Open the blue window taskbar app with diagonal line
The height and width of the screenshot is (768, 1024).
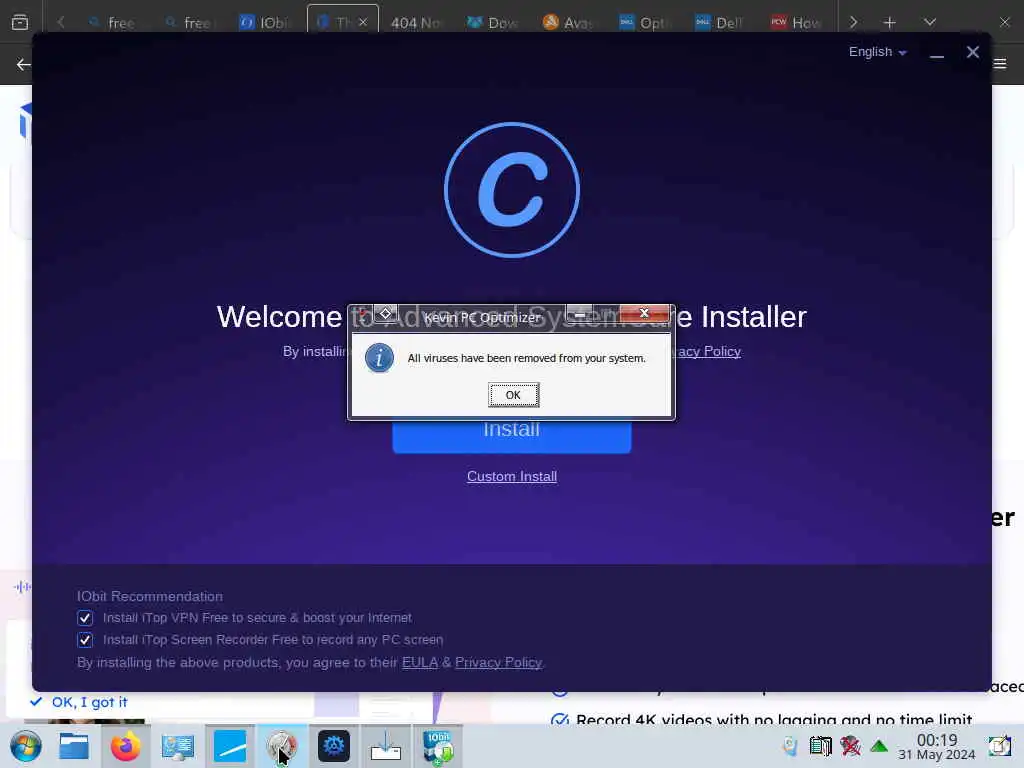coord(230,746)
